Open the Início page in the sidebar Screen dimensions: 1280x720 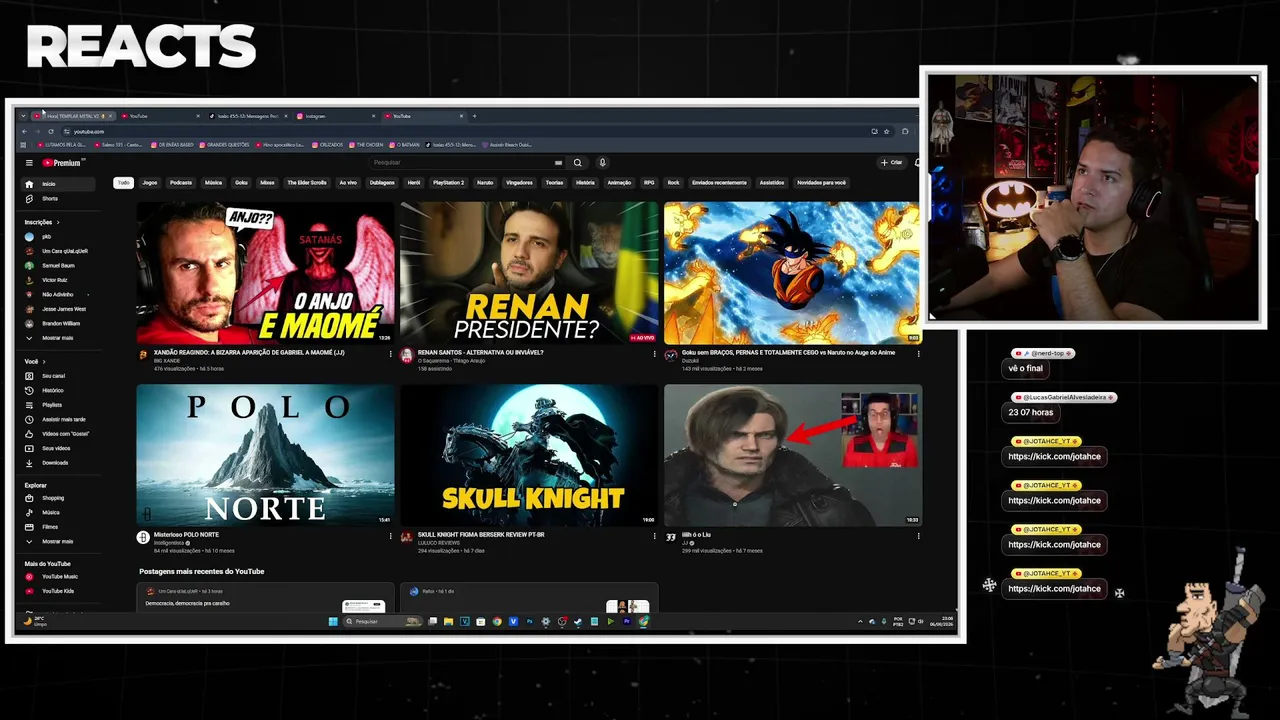point(60,184)
